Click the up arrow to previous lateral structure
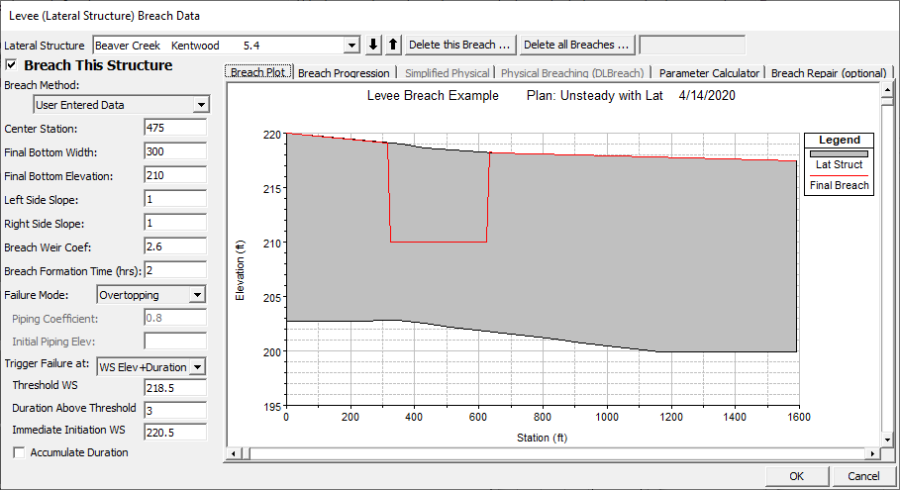The image size is (900, 490). pyautogui.click(x=392, y=45)
